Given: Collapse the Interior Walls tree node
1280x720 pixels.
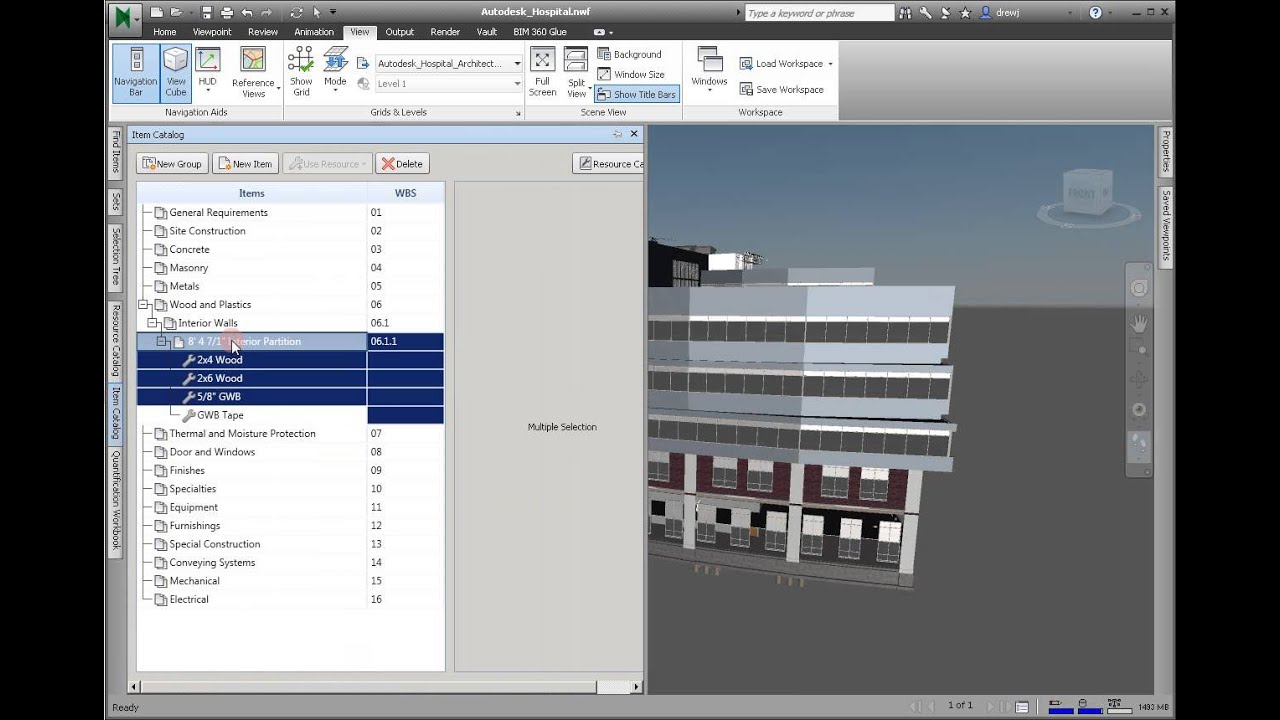Looking at the screenshot, I should click(x=153, y=323).
